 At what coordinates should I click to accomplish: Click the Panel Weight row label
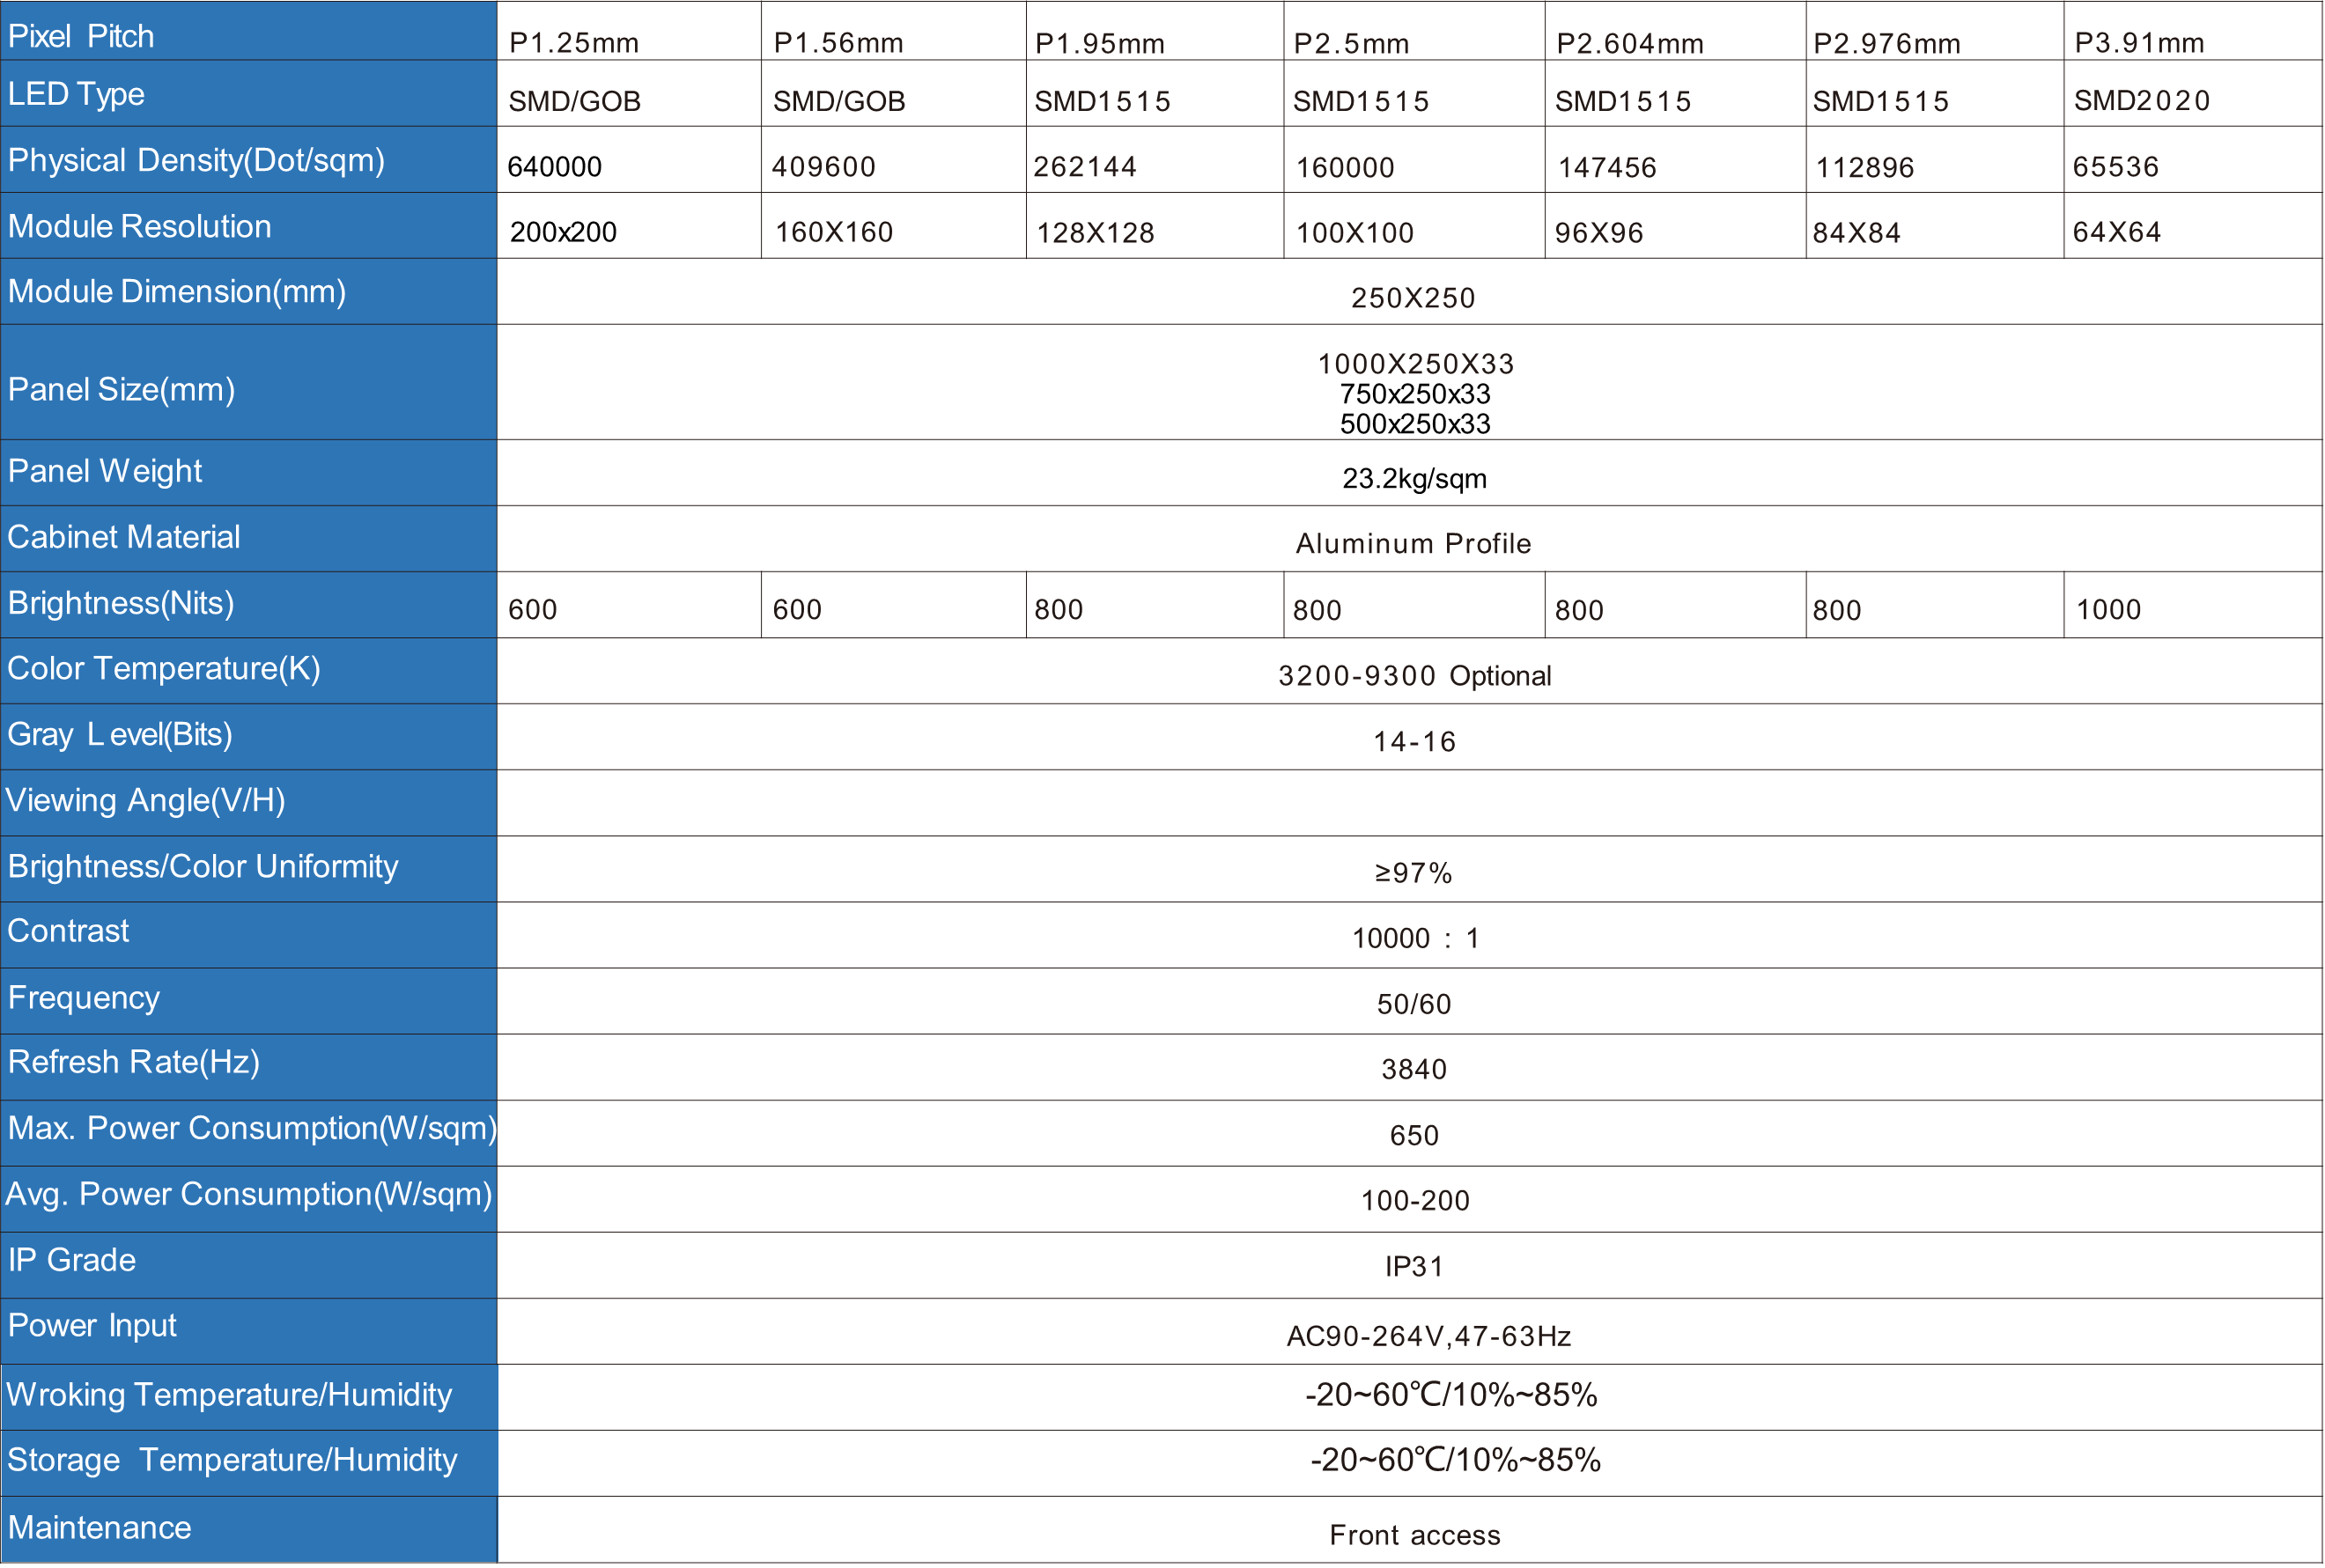[105, 471]
